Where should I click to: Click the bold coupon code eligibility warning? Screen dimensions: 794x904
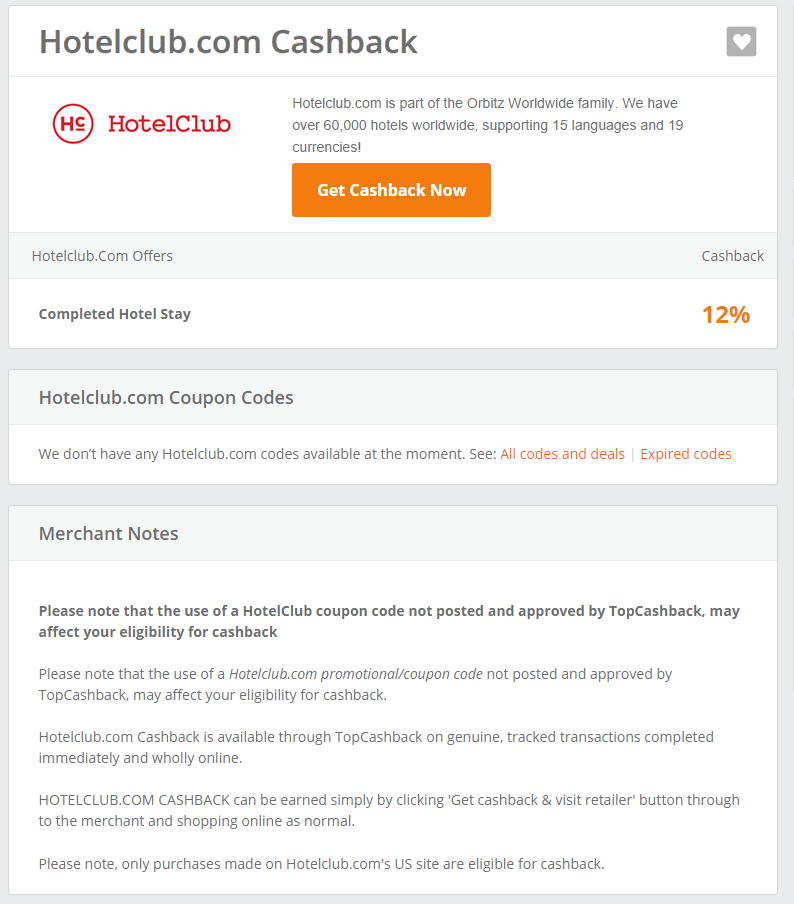click(x=389, y=622)
